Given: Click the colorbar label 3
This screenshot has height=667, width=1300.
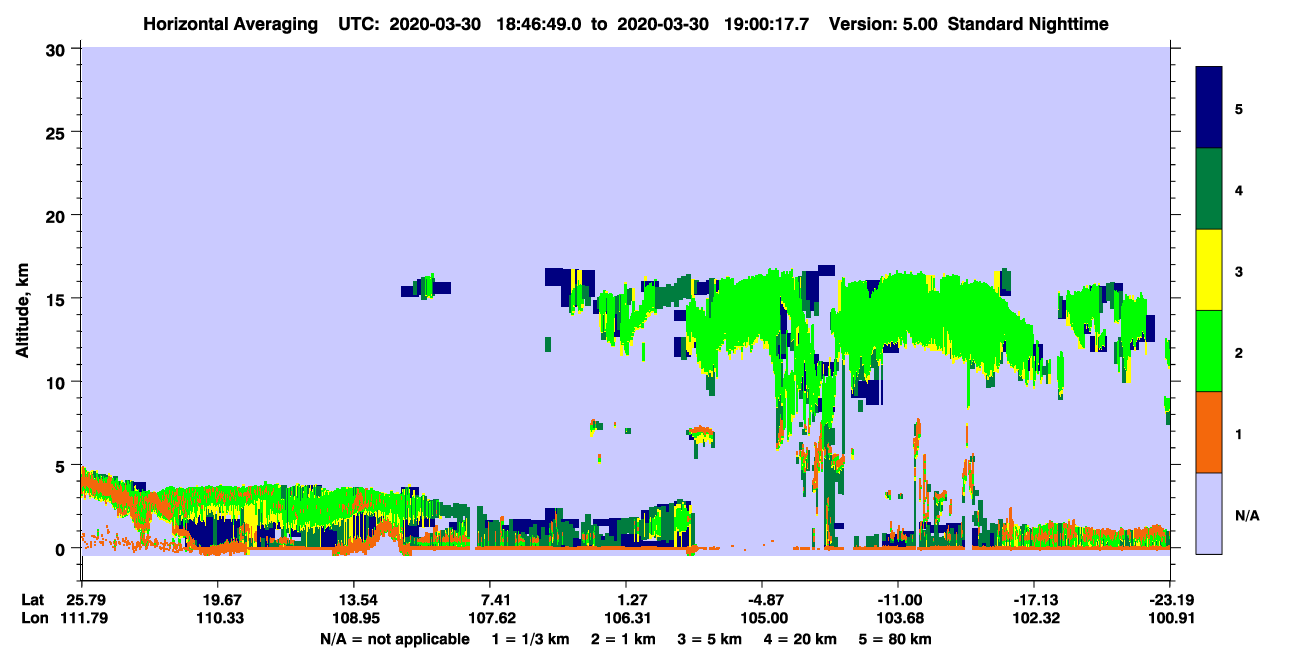Looking at the screenshot, I should (x=1238, y=271).
